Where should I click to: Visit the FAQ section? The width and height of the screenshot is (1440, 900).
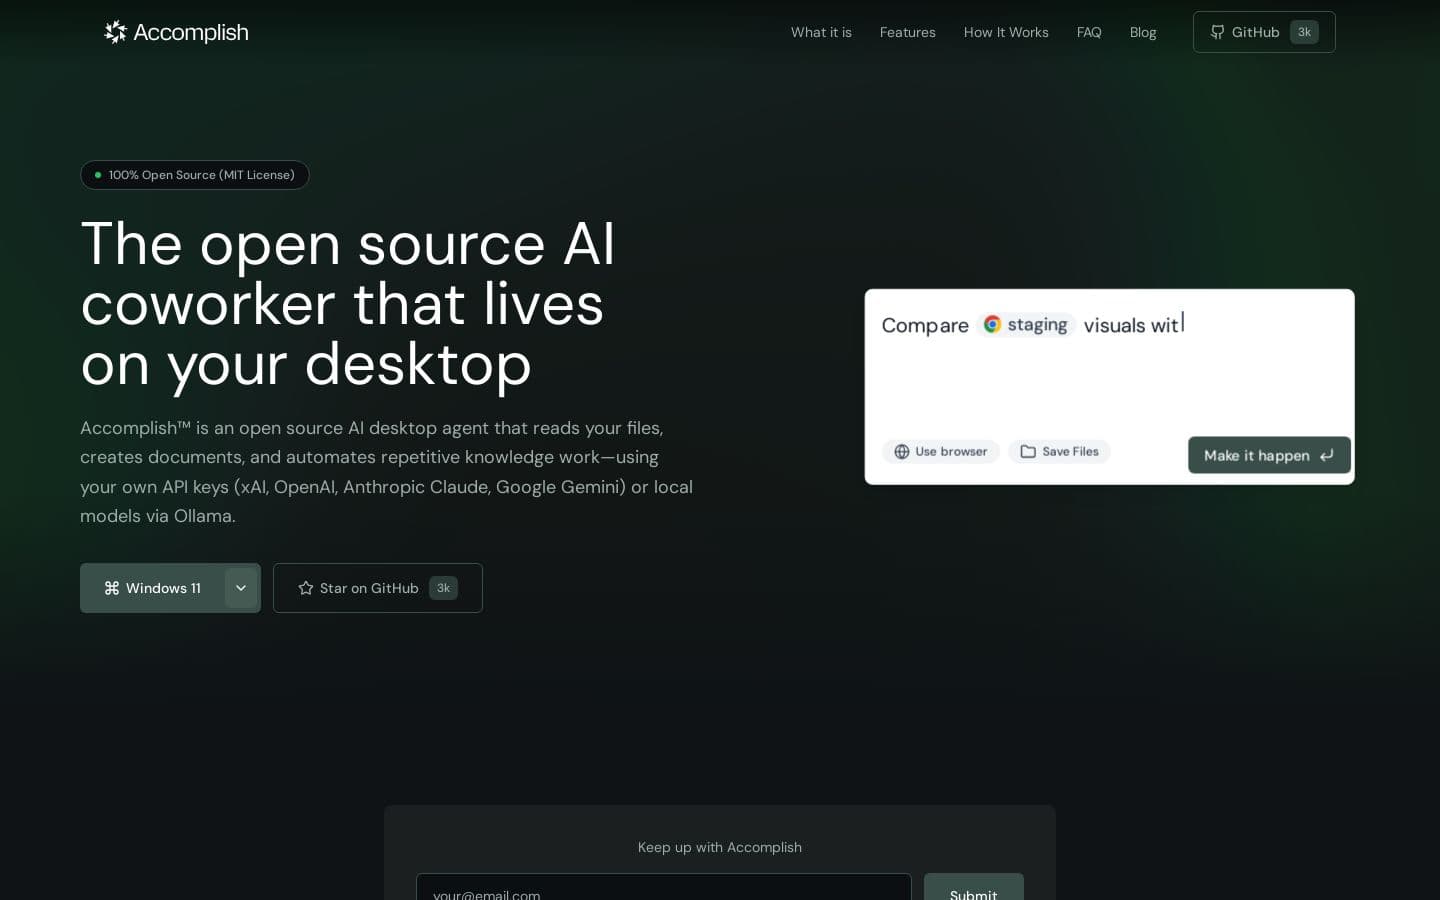(x=1089, y=32)
